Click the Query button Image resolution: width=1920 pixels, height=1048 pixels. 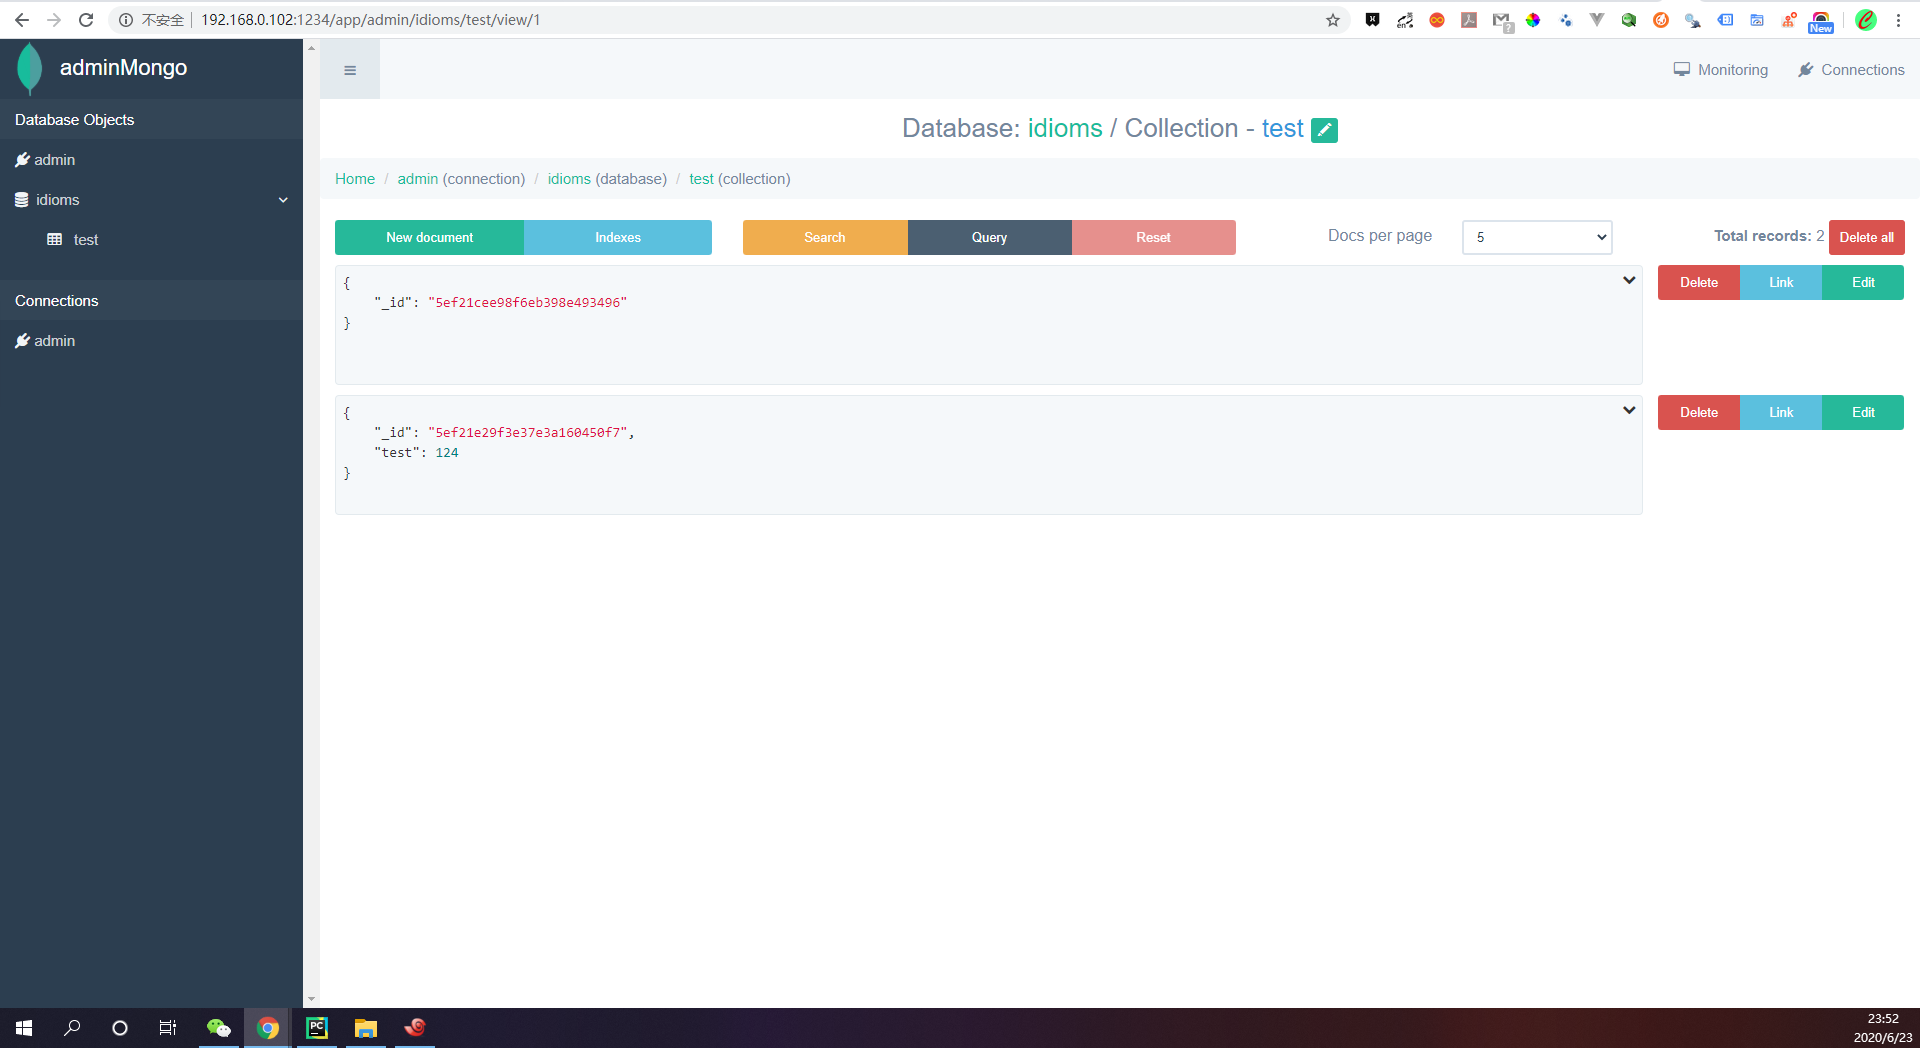[990, 238]
